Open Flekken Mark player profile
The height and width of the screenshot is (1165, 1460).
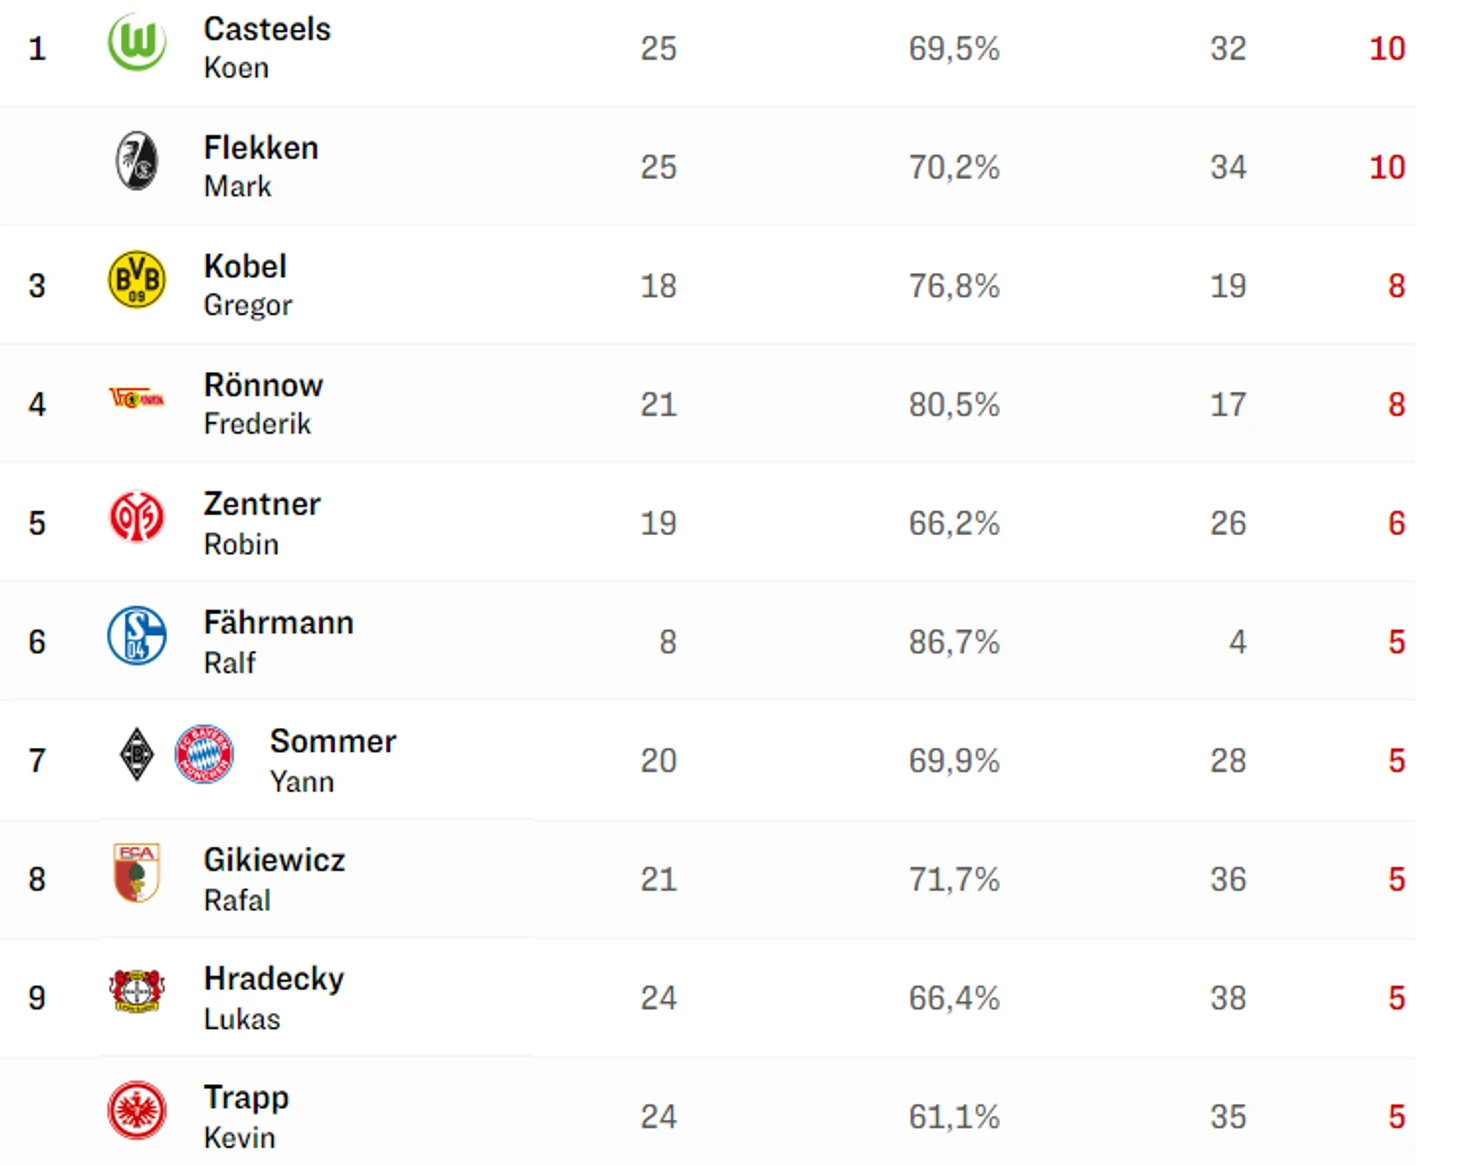[x=261, y=166]
